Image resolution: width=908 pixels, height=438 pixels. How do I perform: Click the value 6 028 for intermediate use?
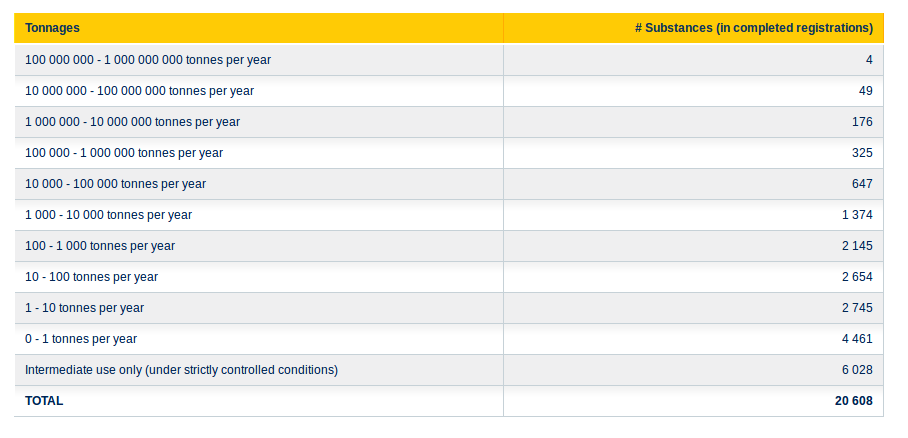(857, 370)
